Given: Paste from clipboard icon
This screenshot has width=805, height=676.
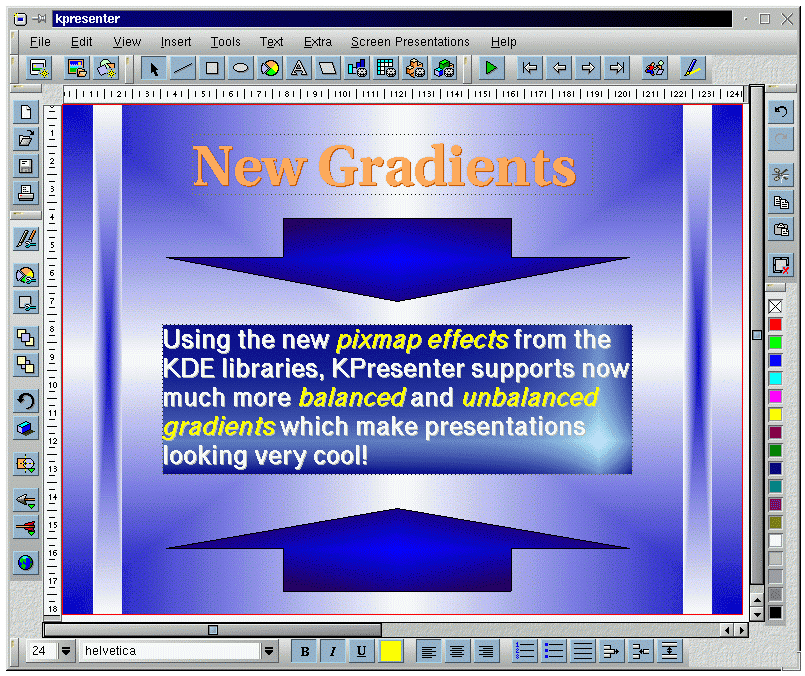Looking at the screenshot, I should click(x=781, y=229).
